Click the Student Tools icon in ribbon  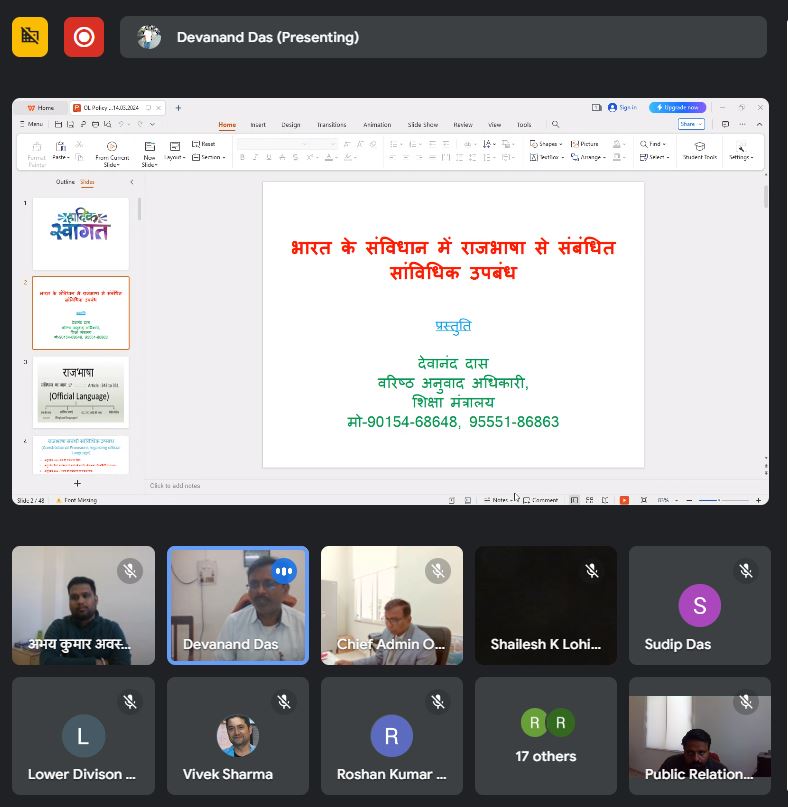click(x=699, y=148)
